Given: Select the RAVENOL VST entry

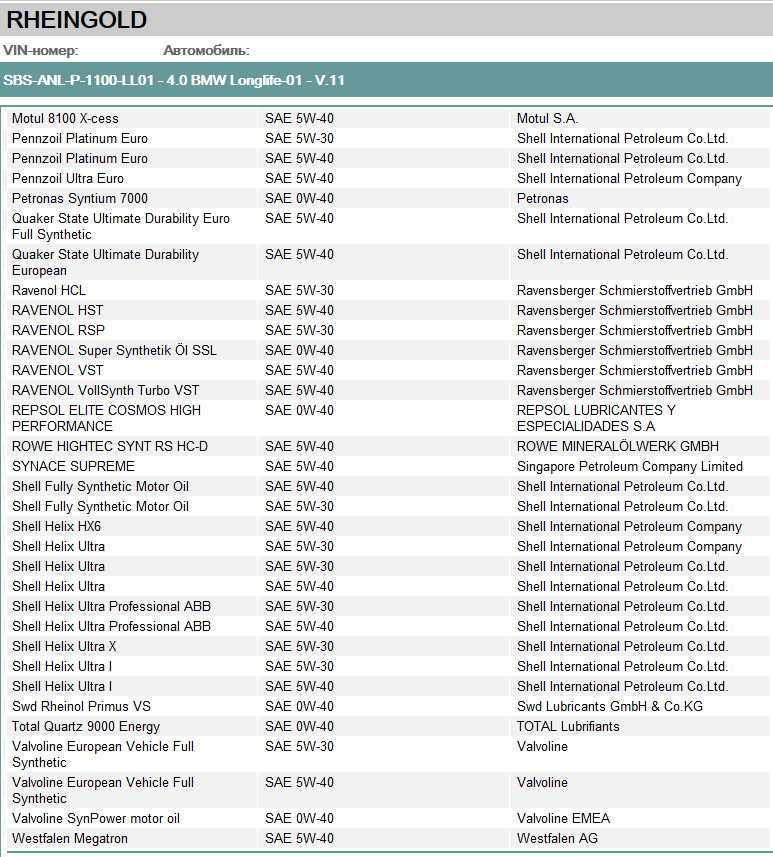Looking at the screenshot, I should pos(57,371).
